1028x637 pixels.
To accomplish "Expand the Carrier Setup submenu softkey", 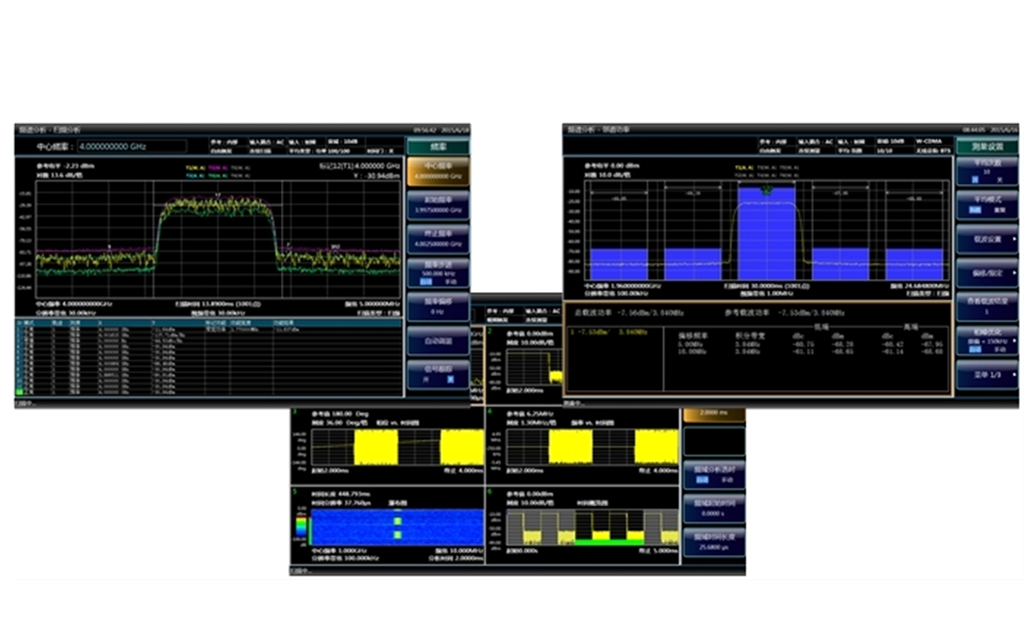I will click(x=986, y=240).
